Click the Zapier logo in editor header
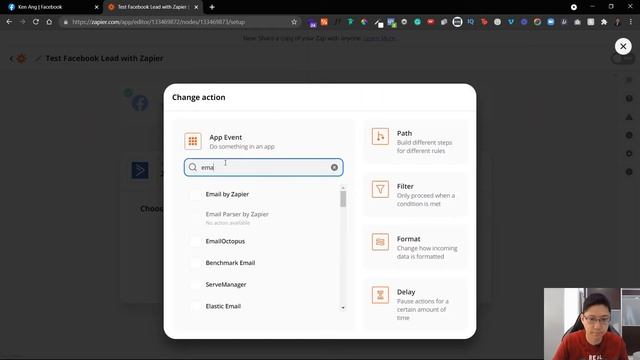Image resolution: width=640 pixels, height=360 pixels. point(21,59)
